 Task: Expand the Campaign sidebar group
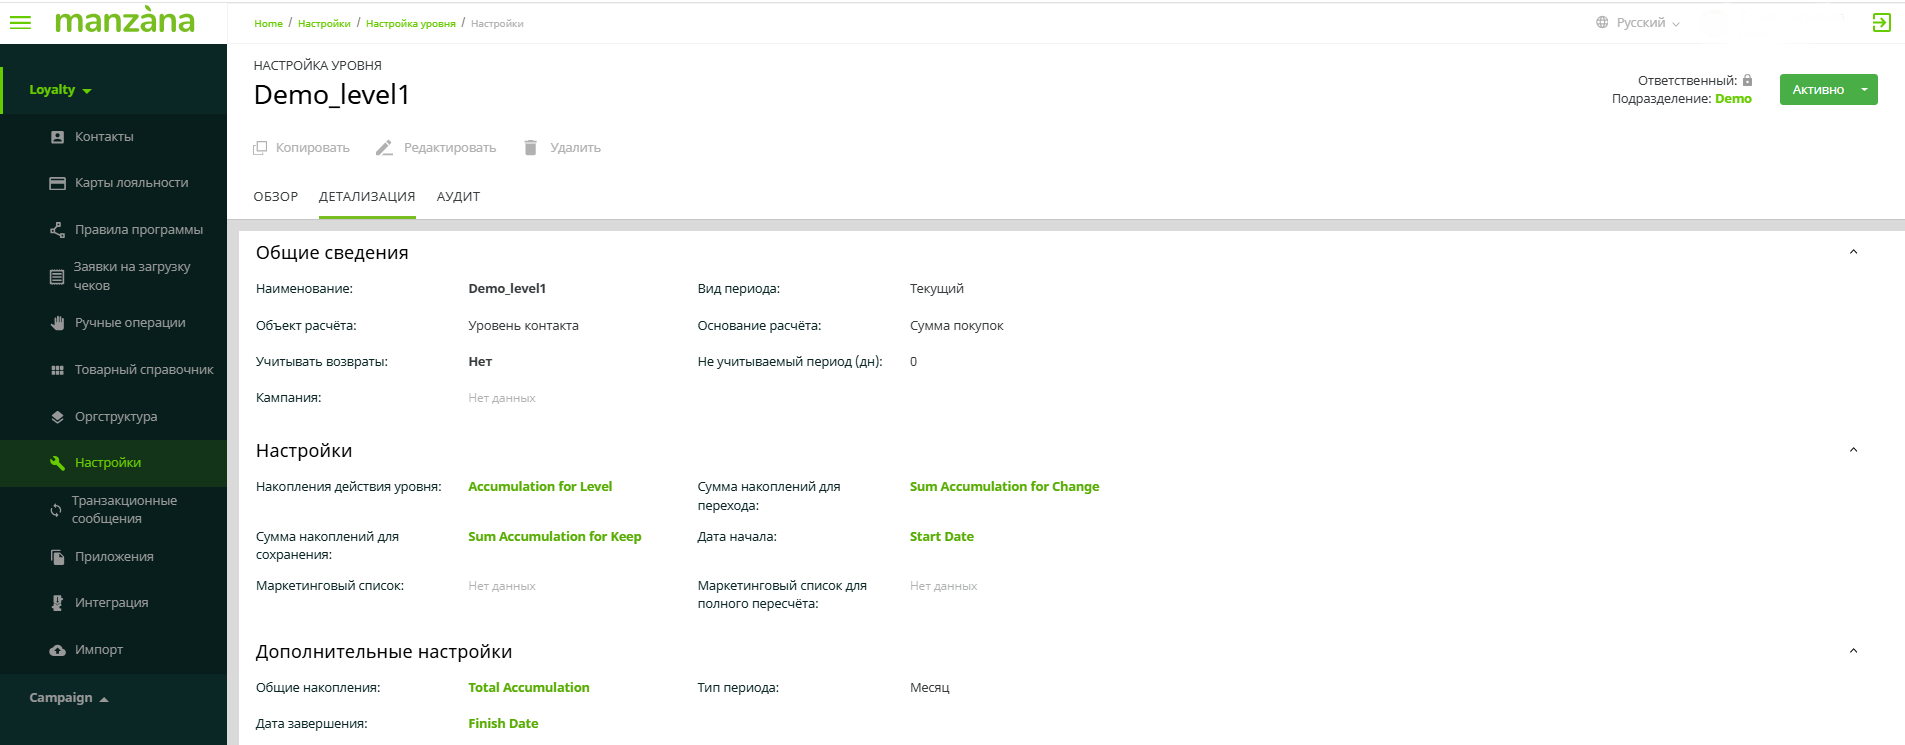pyautogui.click(x=68, y=698)
